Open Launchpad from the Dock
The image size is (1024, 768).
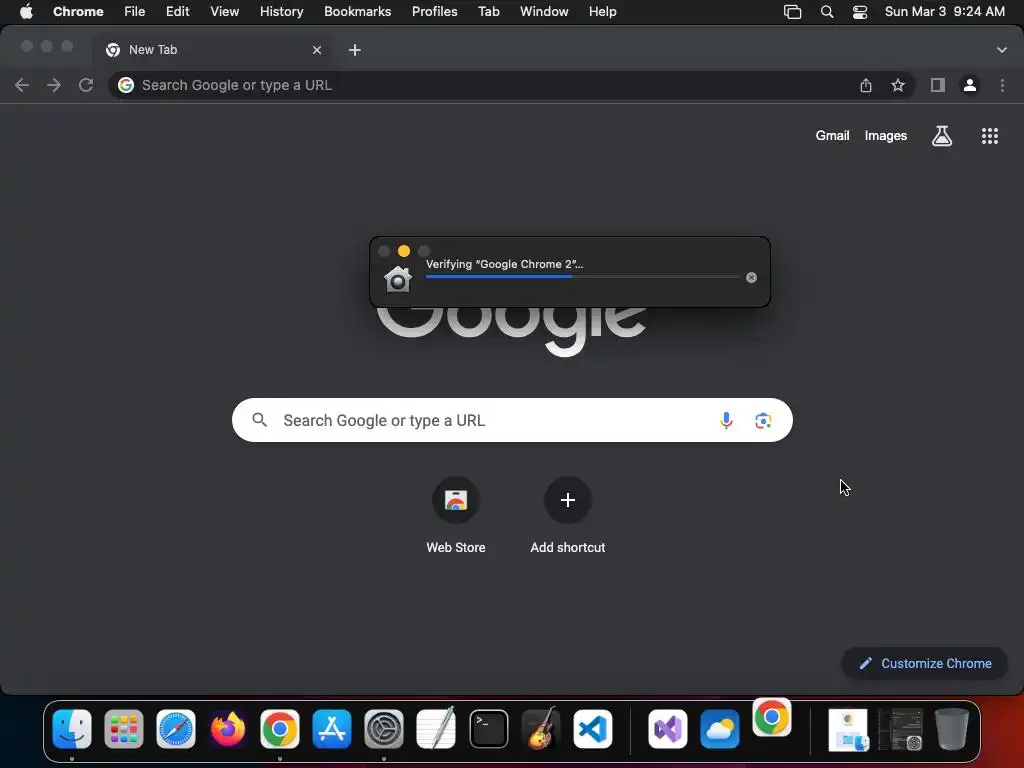pos(123,729)
